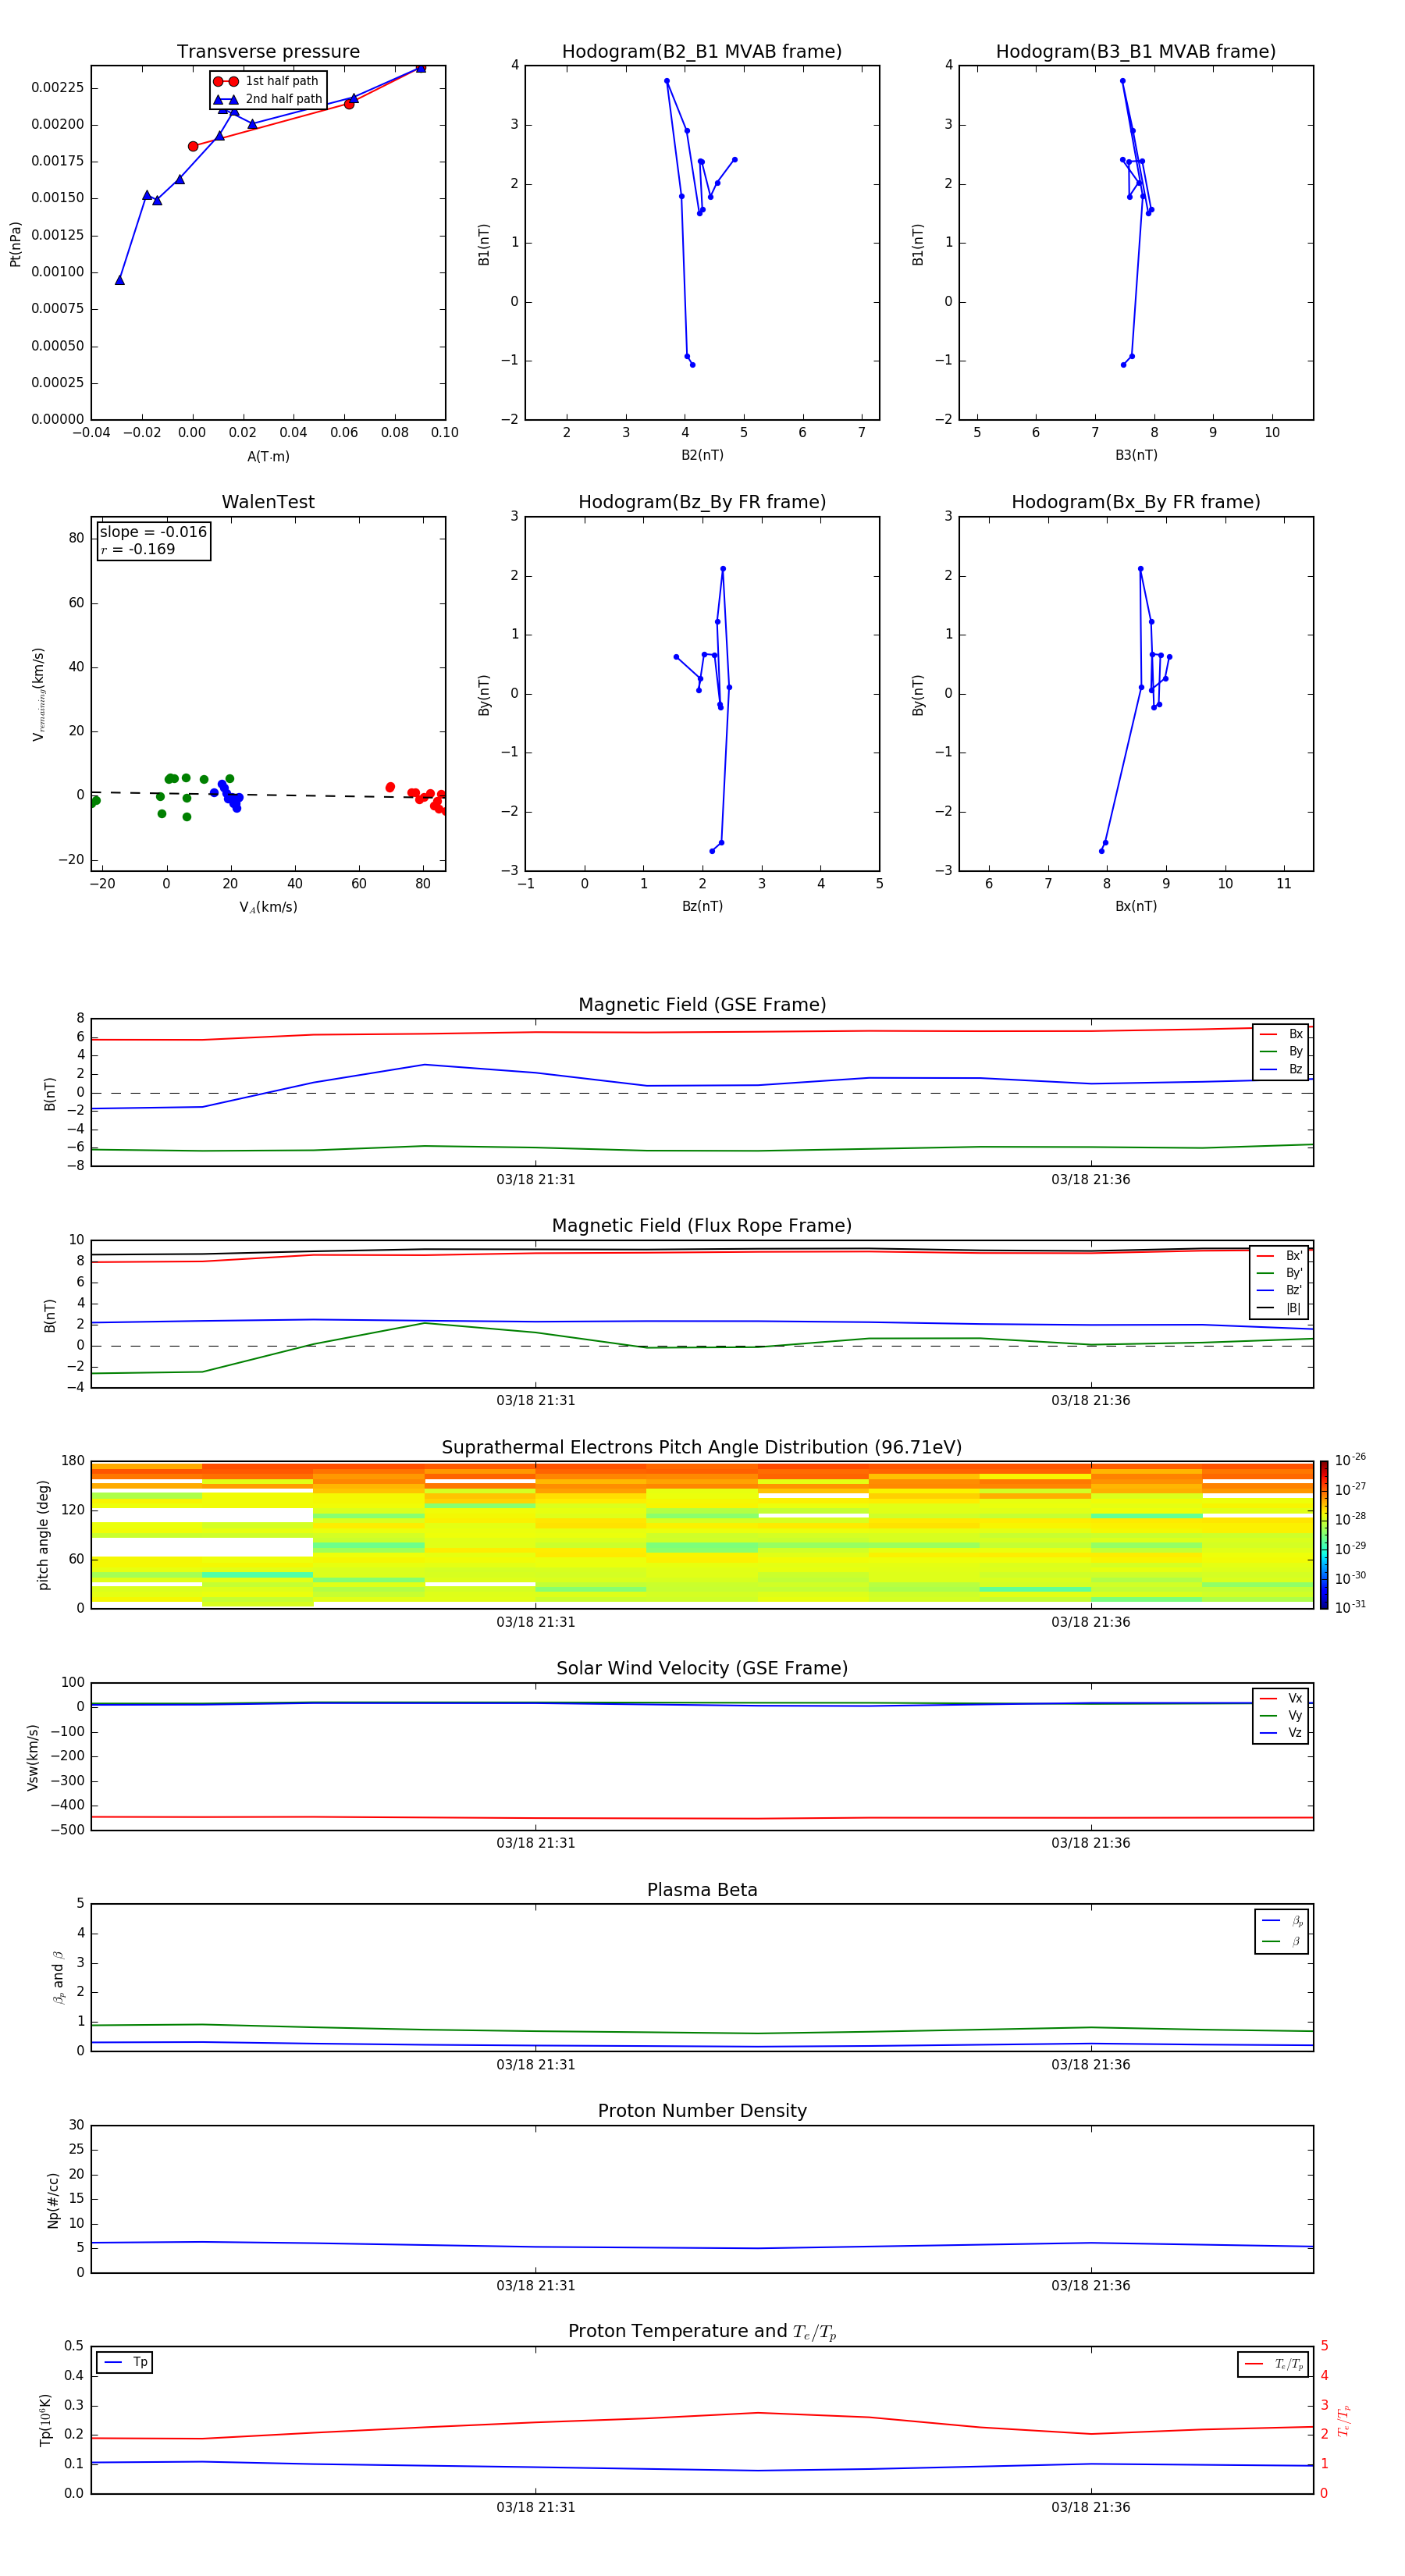
Task: Click the '1st half path' legend entry
Action: pos(267,81)
